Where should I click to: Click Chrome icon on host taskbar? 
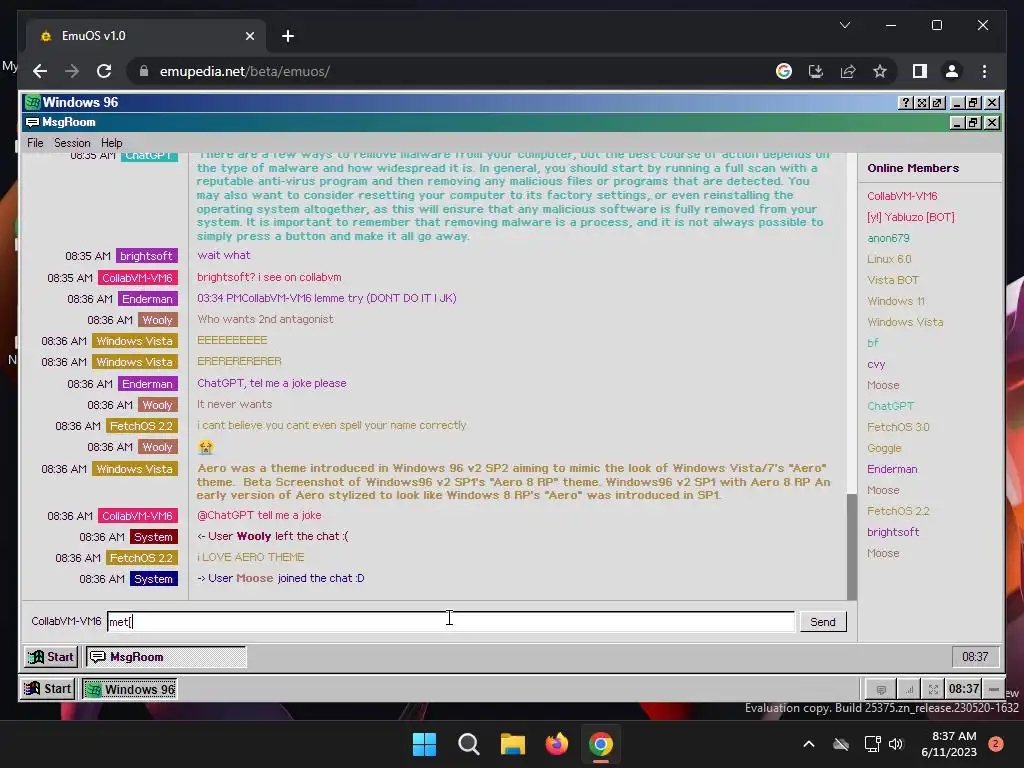point(601,744)
